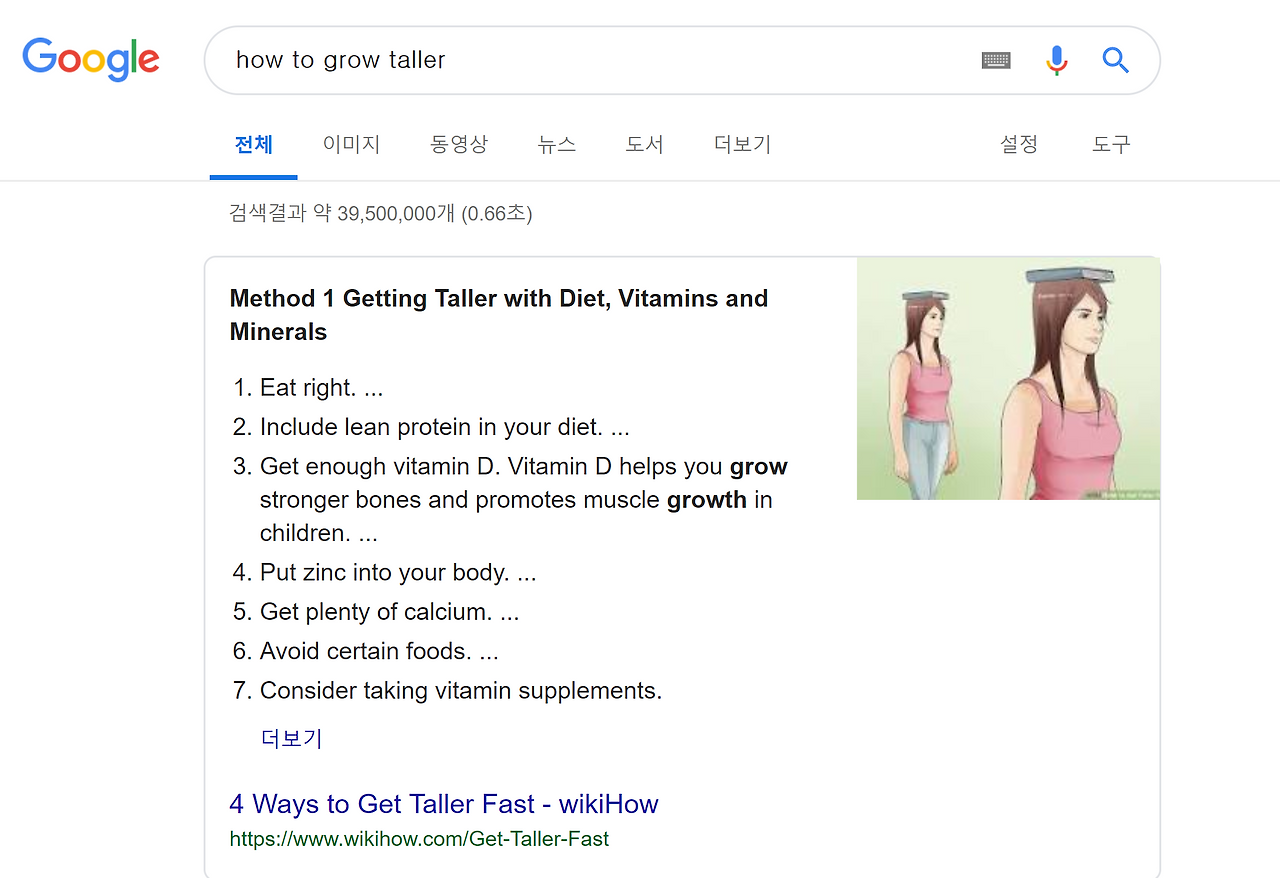1280x878 pixels.
Task: Open '4 Ways to Get Taller Fast - wikiHow'
Action: point(444,804)
